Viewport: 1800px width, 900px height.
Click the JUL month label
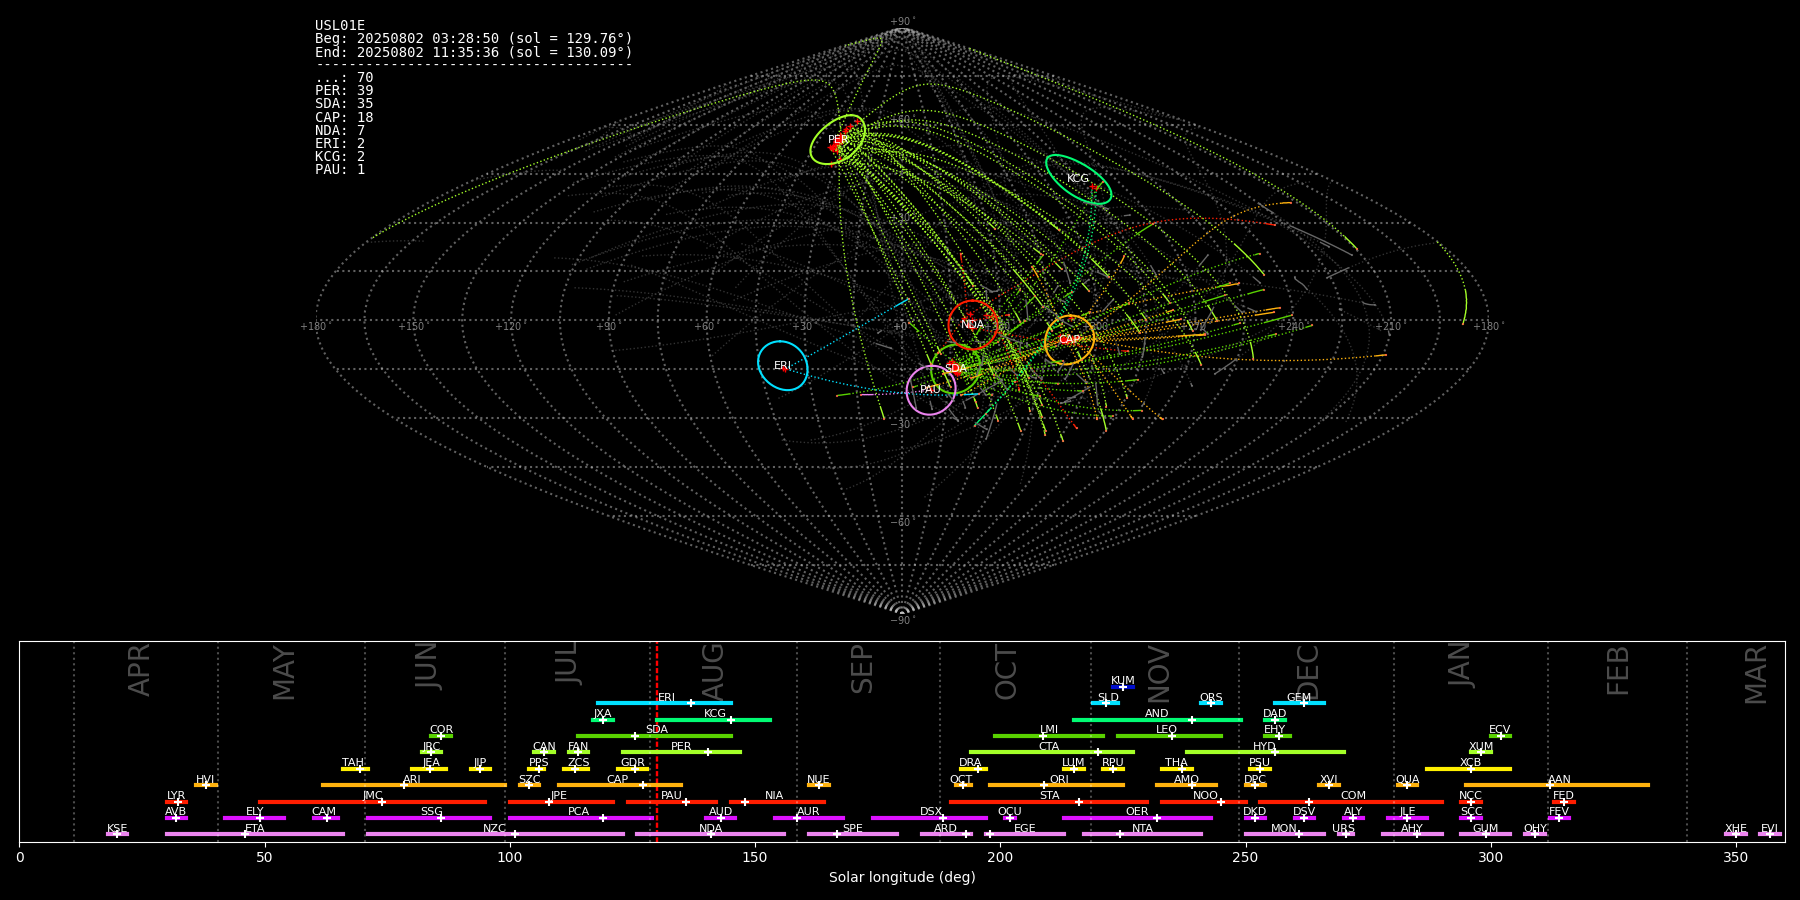[x=567, y=663]
